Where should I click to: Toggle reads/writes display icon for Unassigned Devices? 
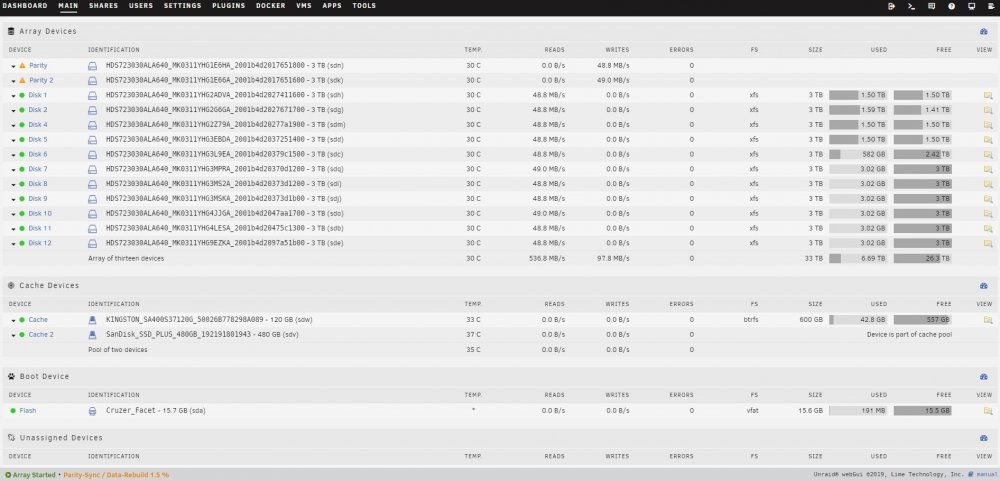[983, 438]
